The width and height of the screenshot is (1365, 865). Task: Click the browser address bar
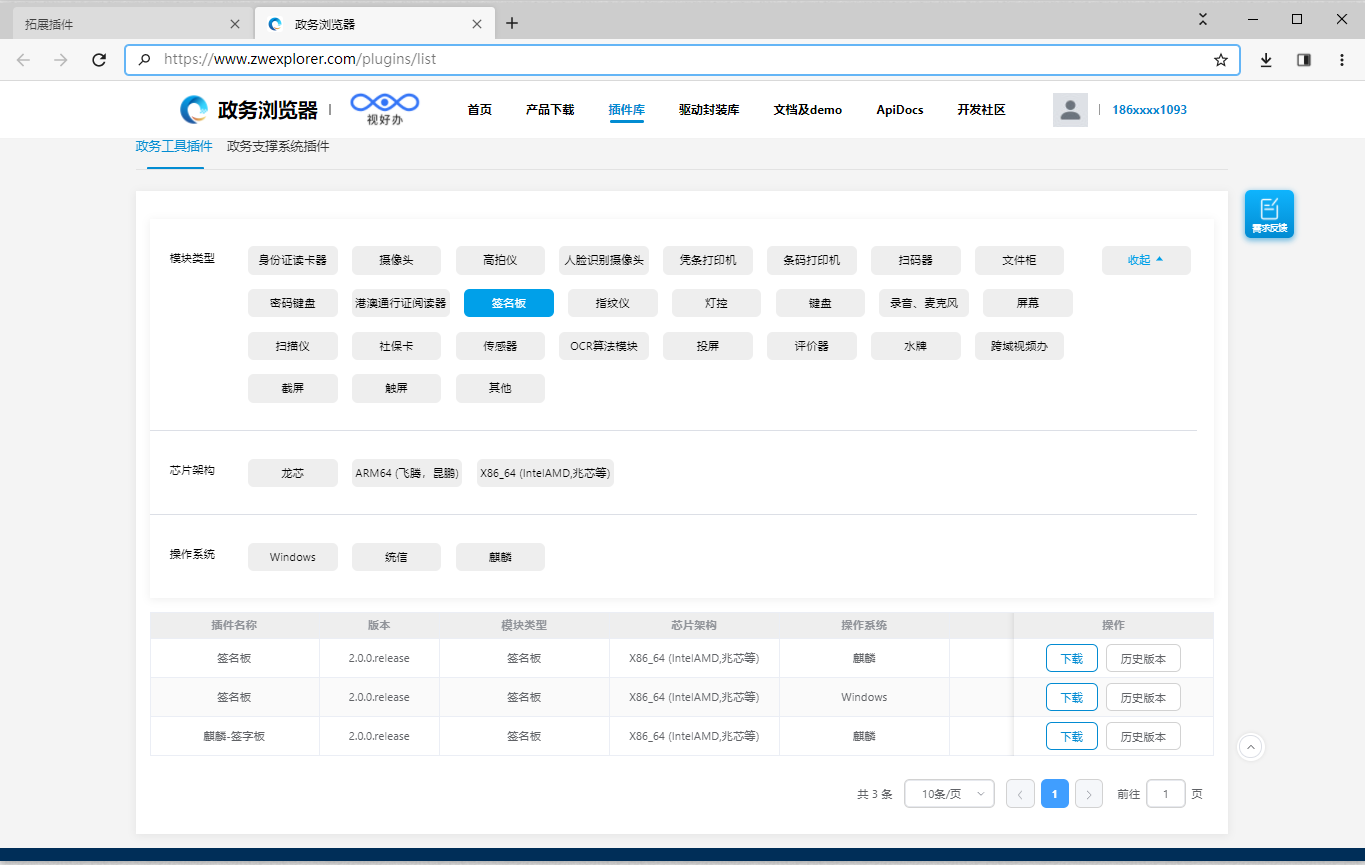[682, 60]
